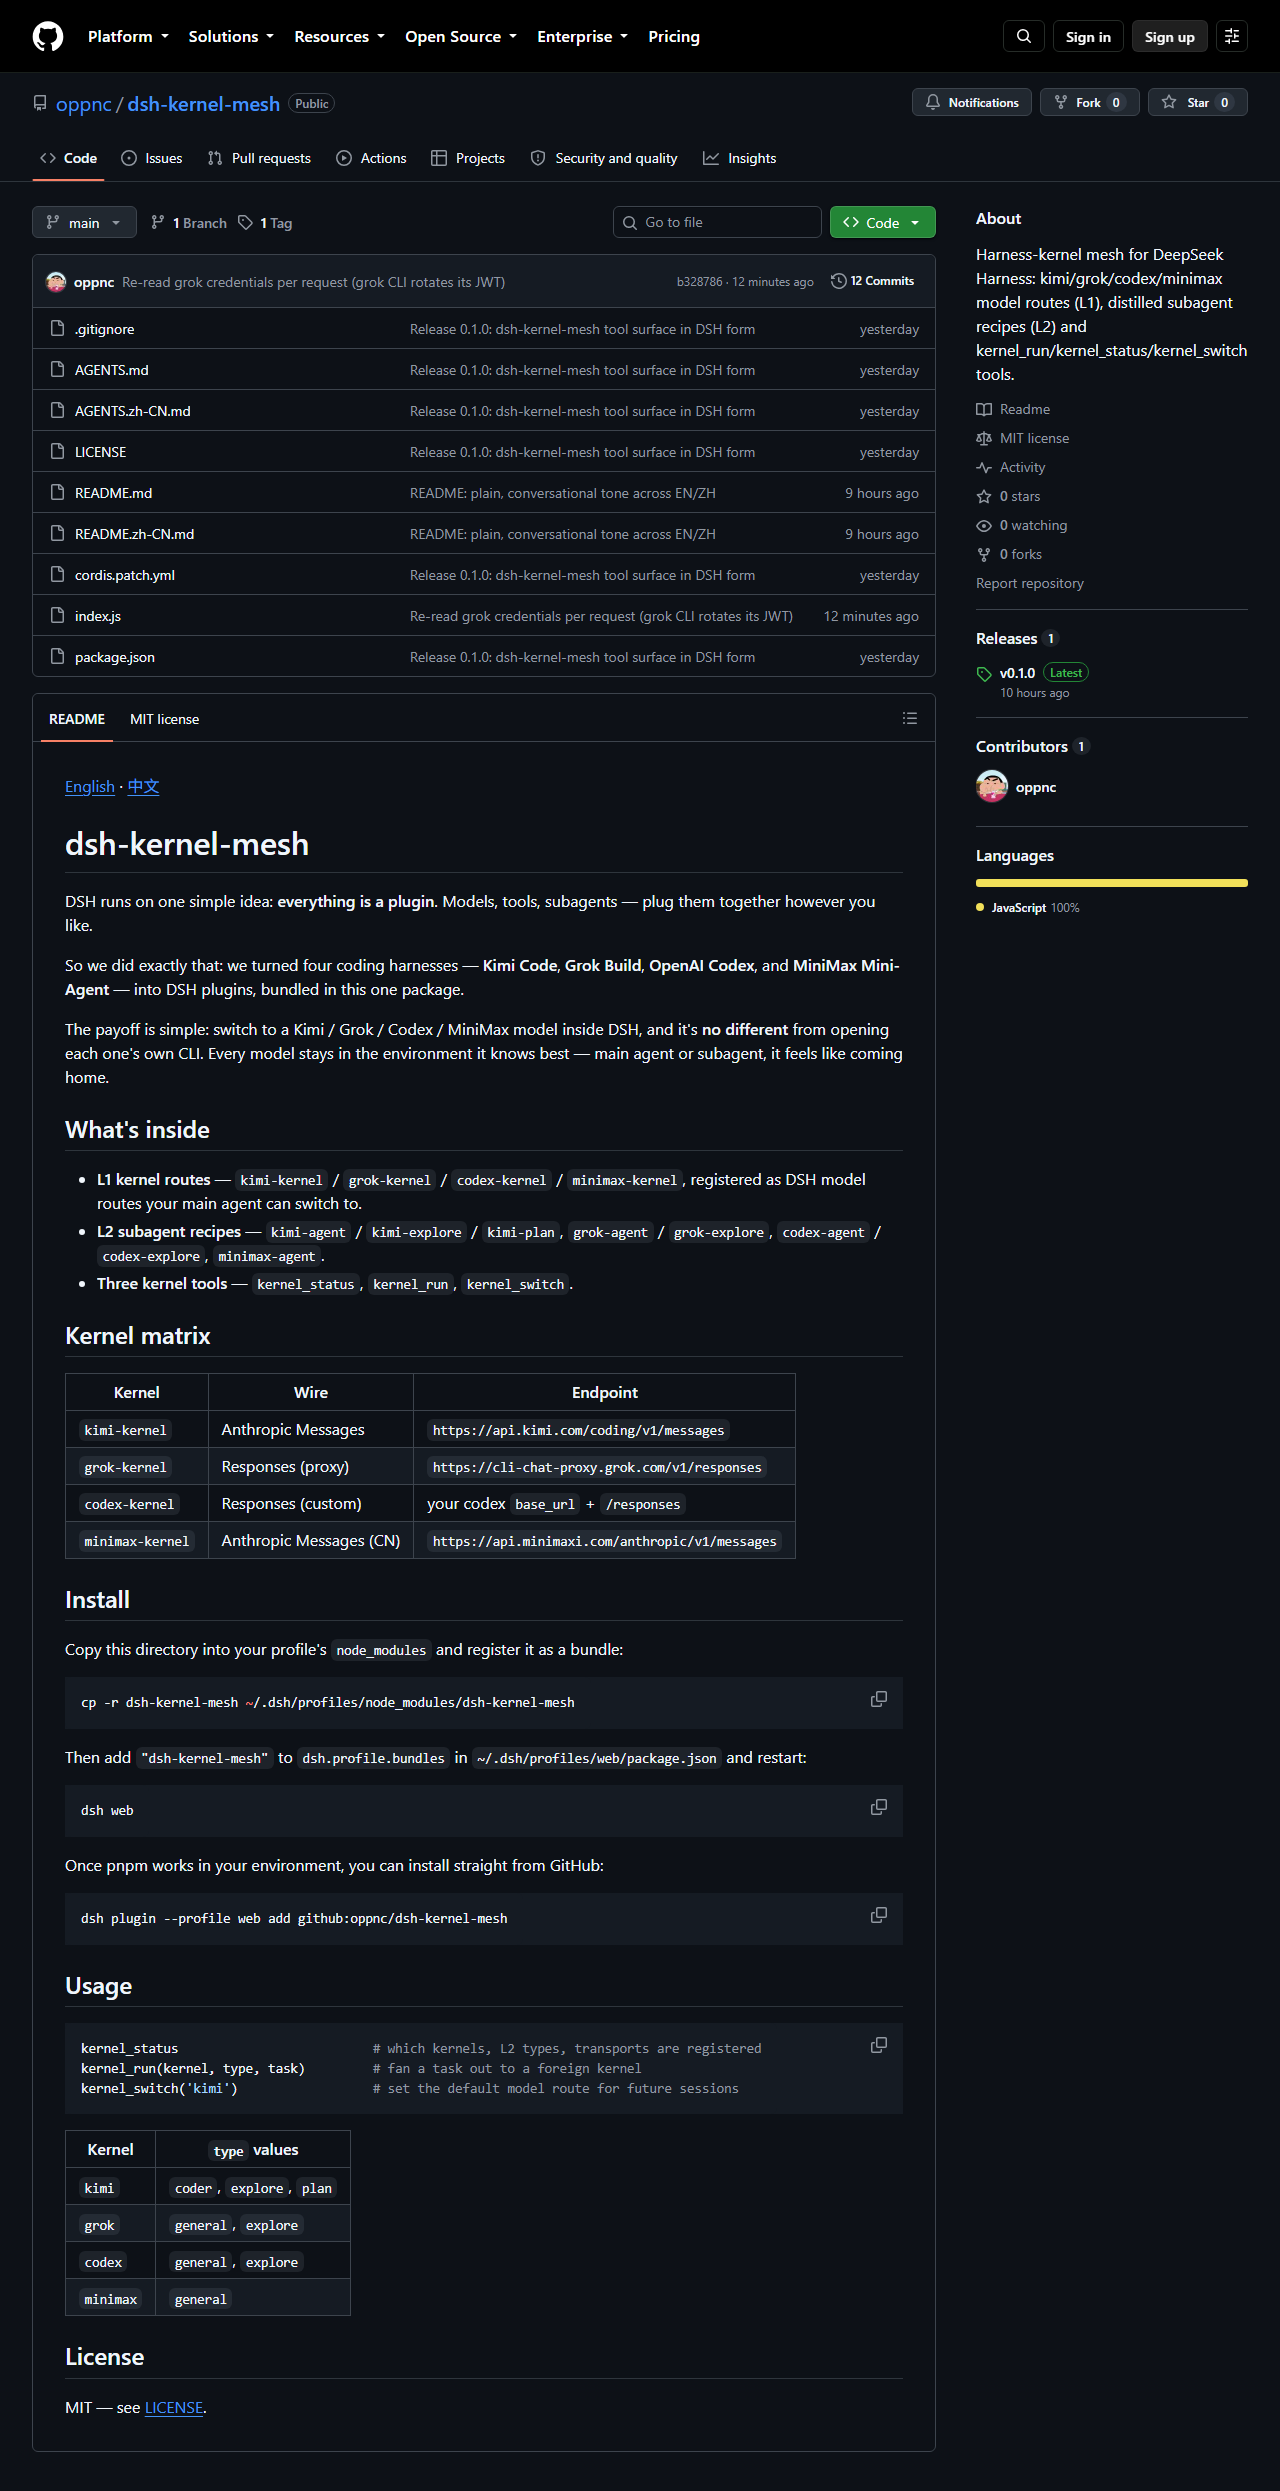Click the v0.1.0 release tag icon

coord(984,674)
